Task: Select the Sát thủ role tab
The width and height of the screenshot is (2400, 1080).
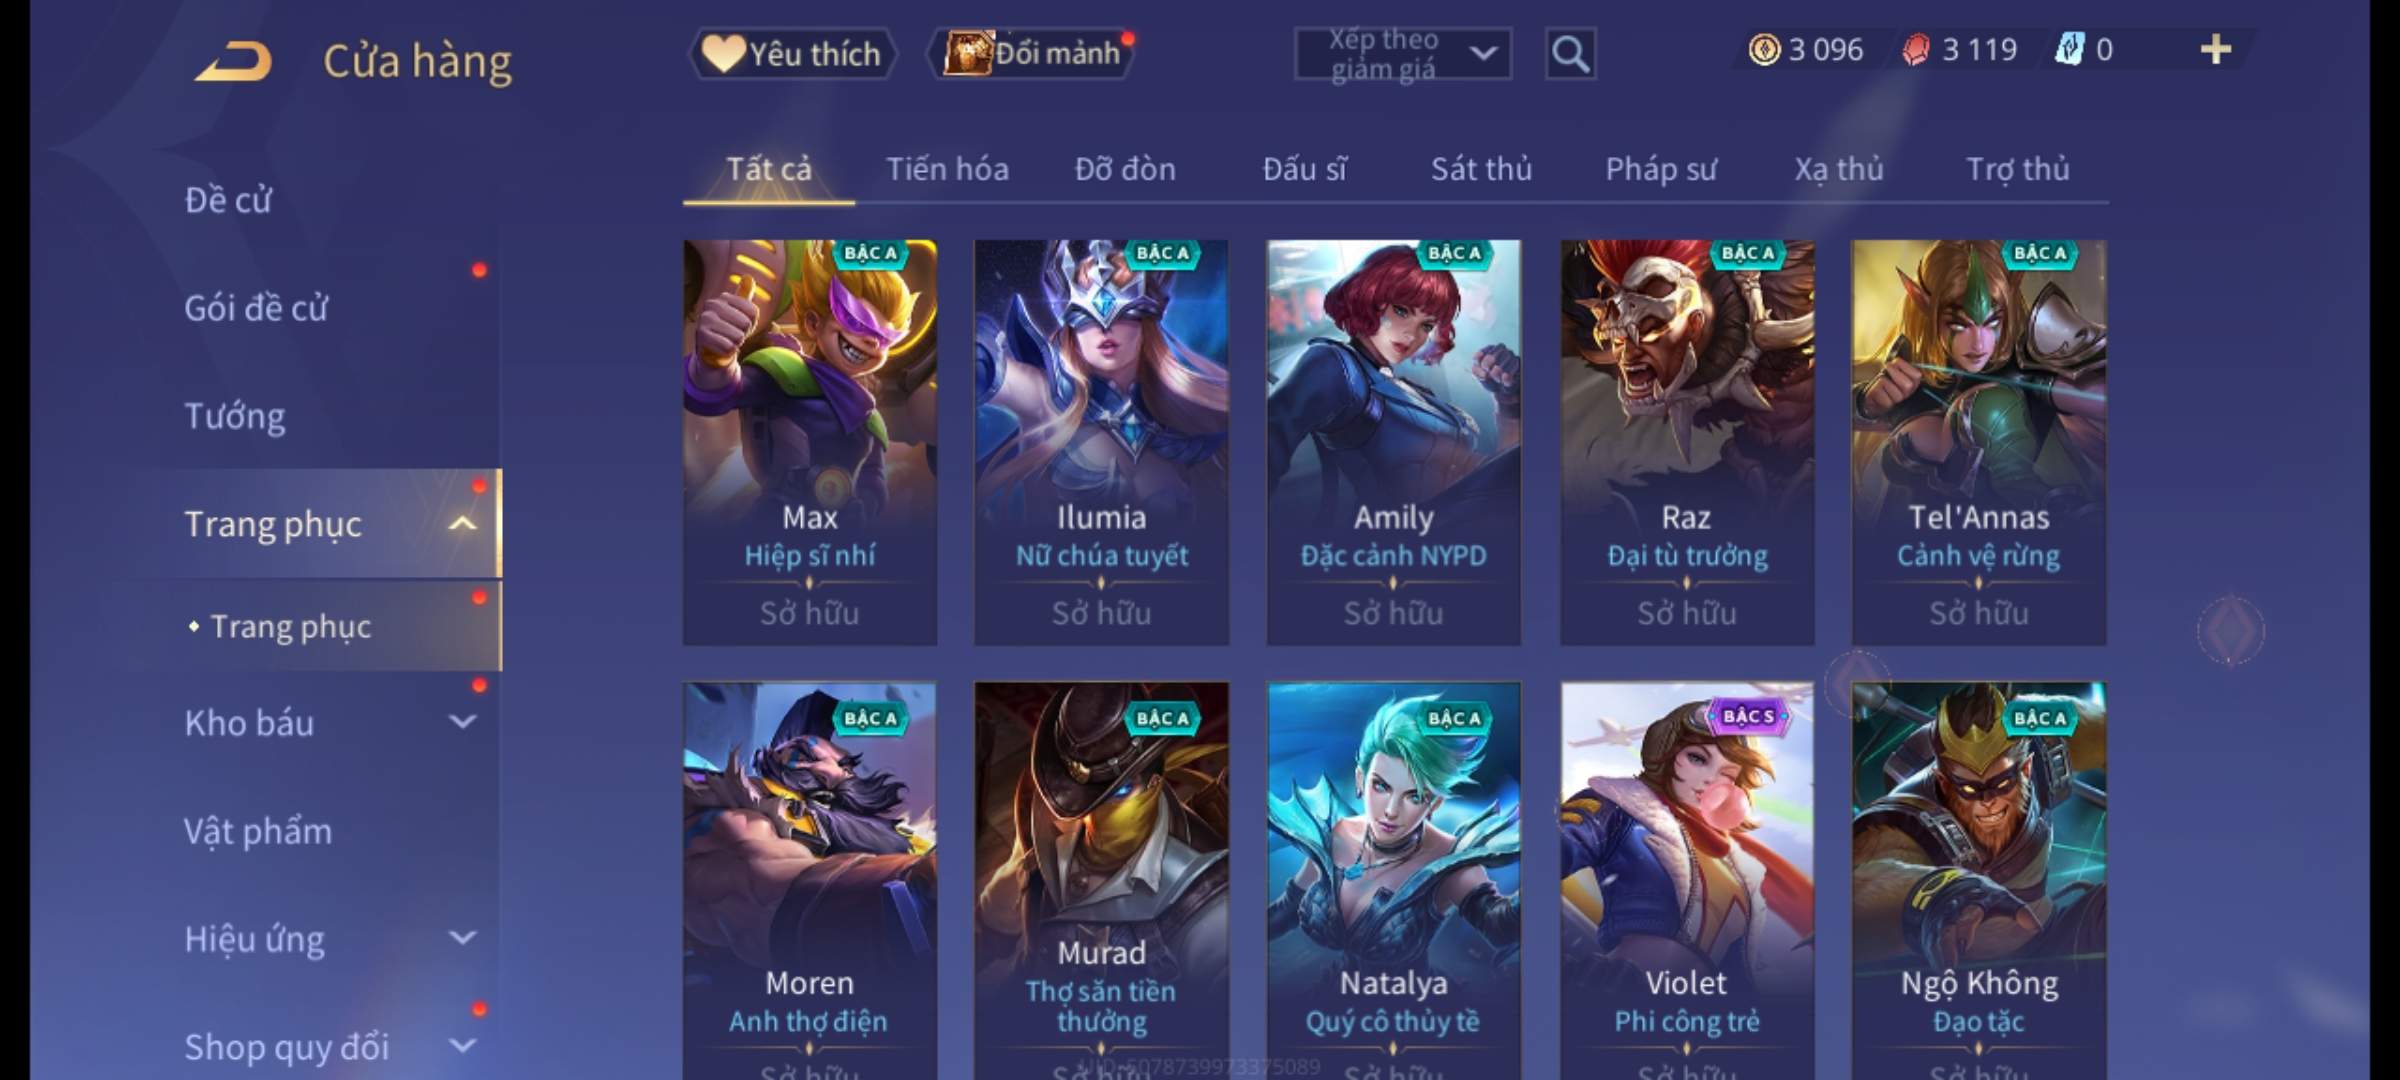Action: [x=1481, y=169]
